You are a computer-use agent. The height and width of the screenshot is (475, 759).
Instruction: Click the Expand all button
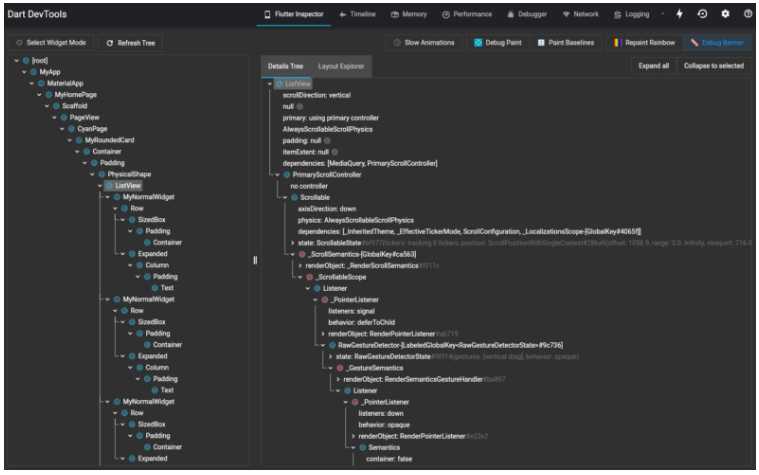coord(653,66)
